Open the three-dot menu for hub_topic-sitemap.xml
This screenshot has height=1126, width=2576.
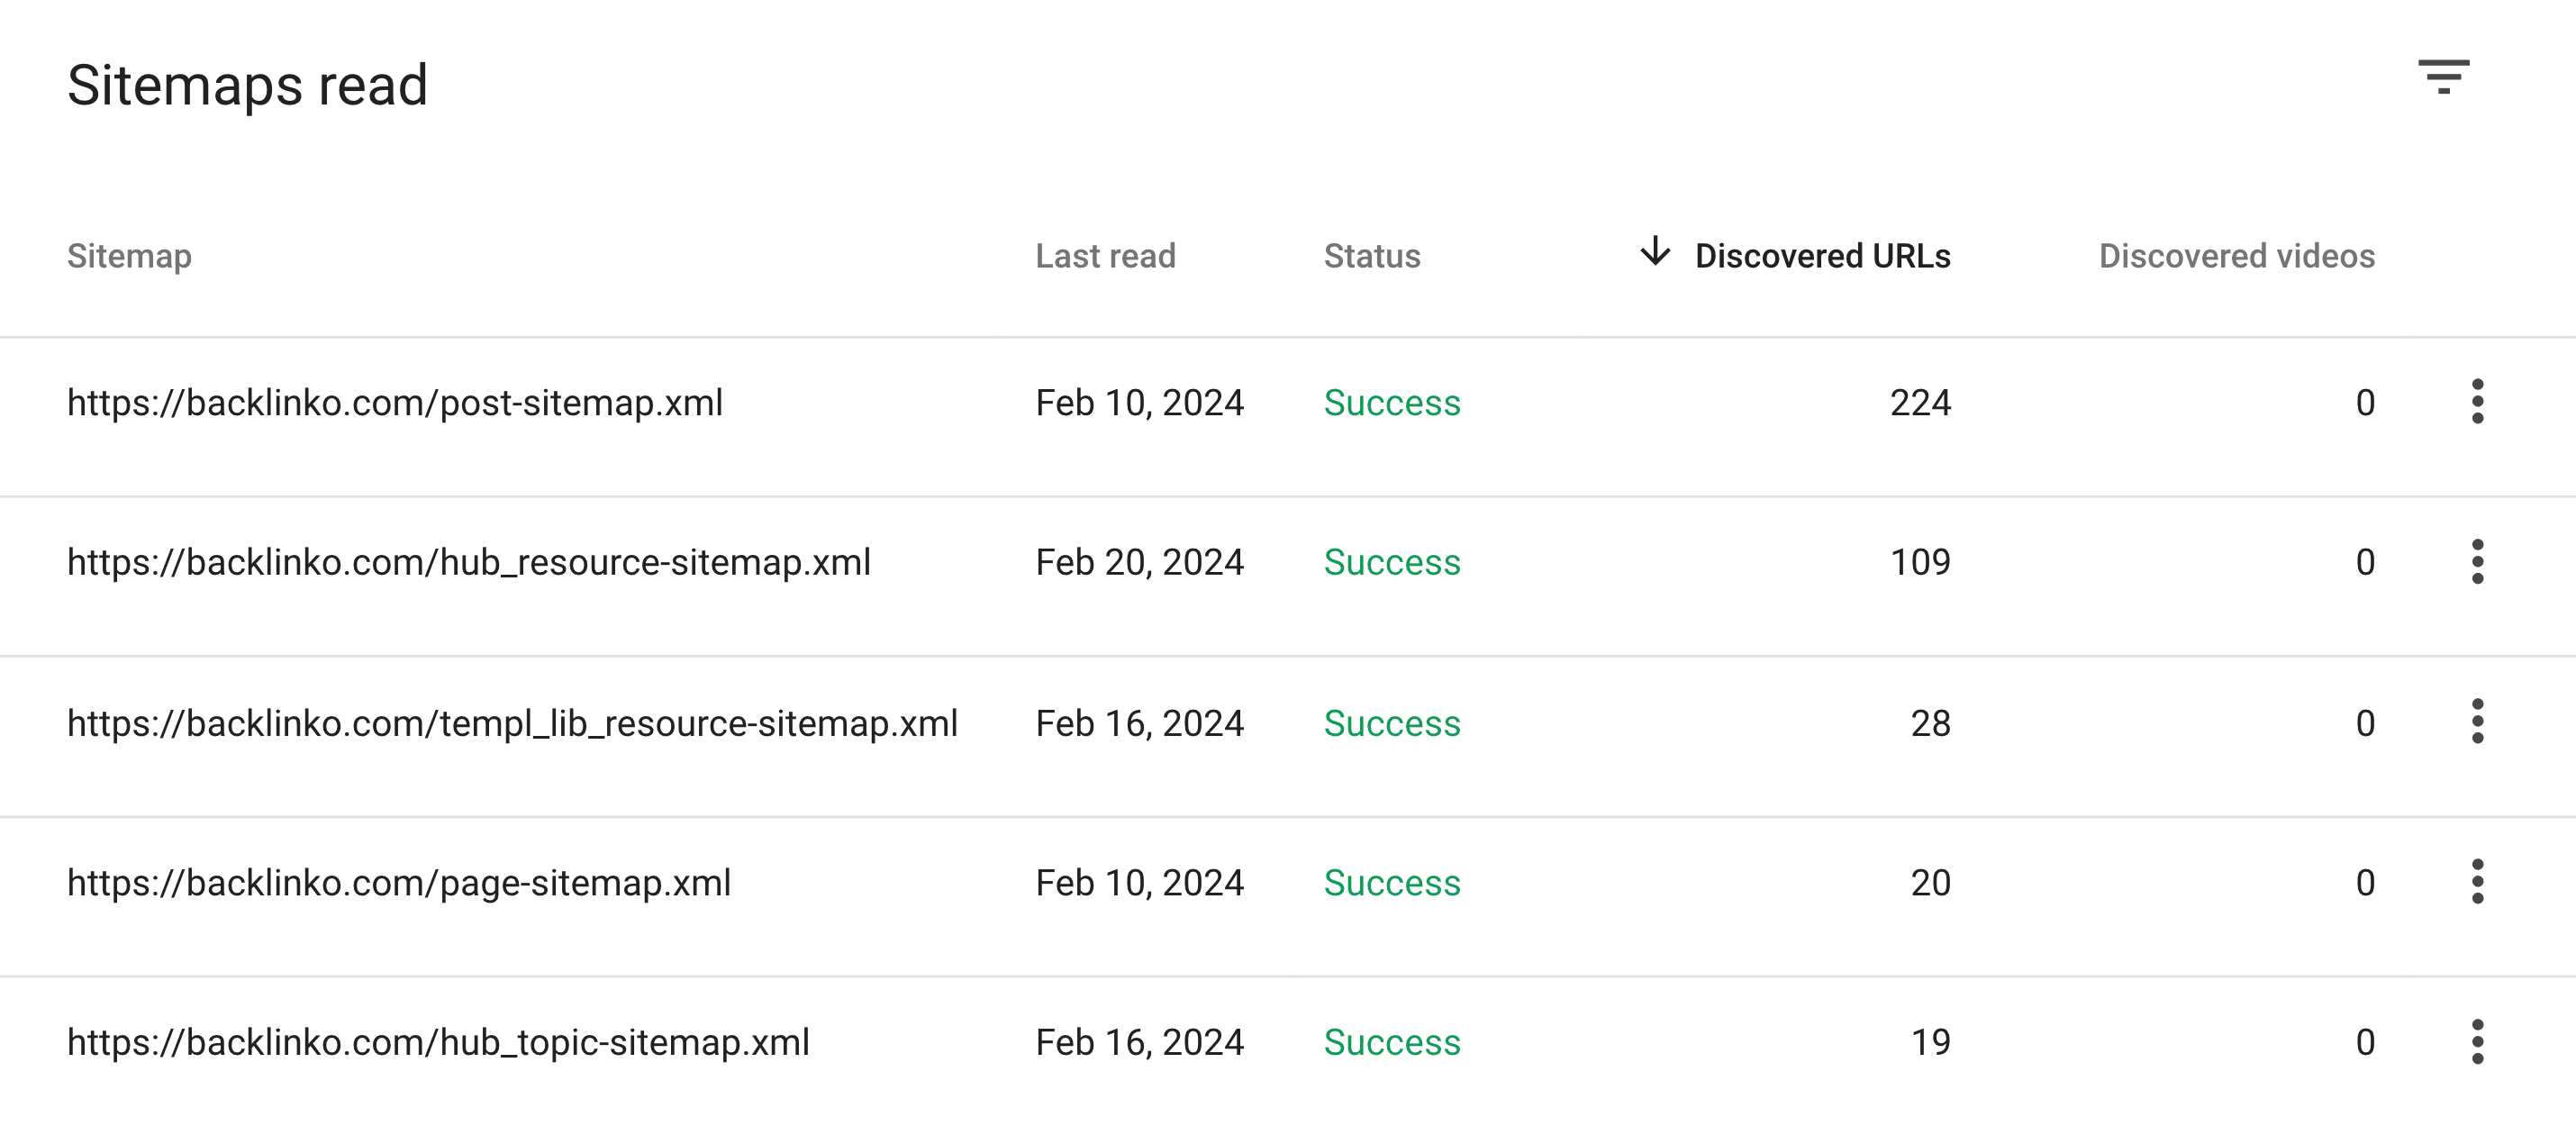point(2477,1042)
